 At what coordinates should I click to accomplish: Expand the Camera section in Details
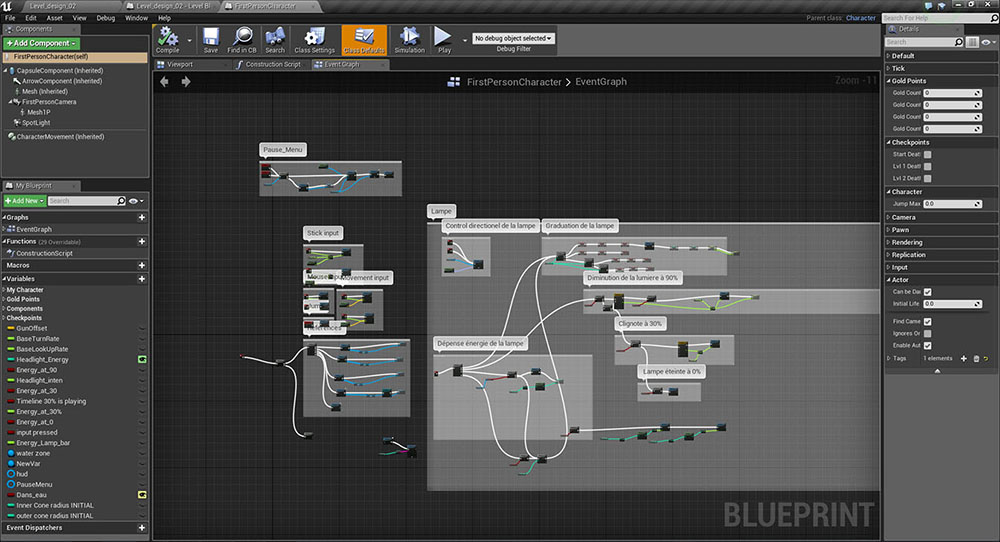903,217
